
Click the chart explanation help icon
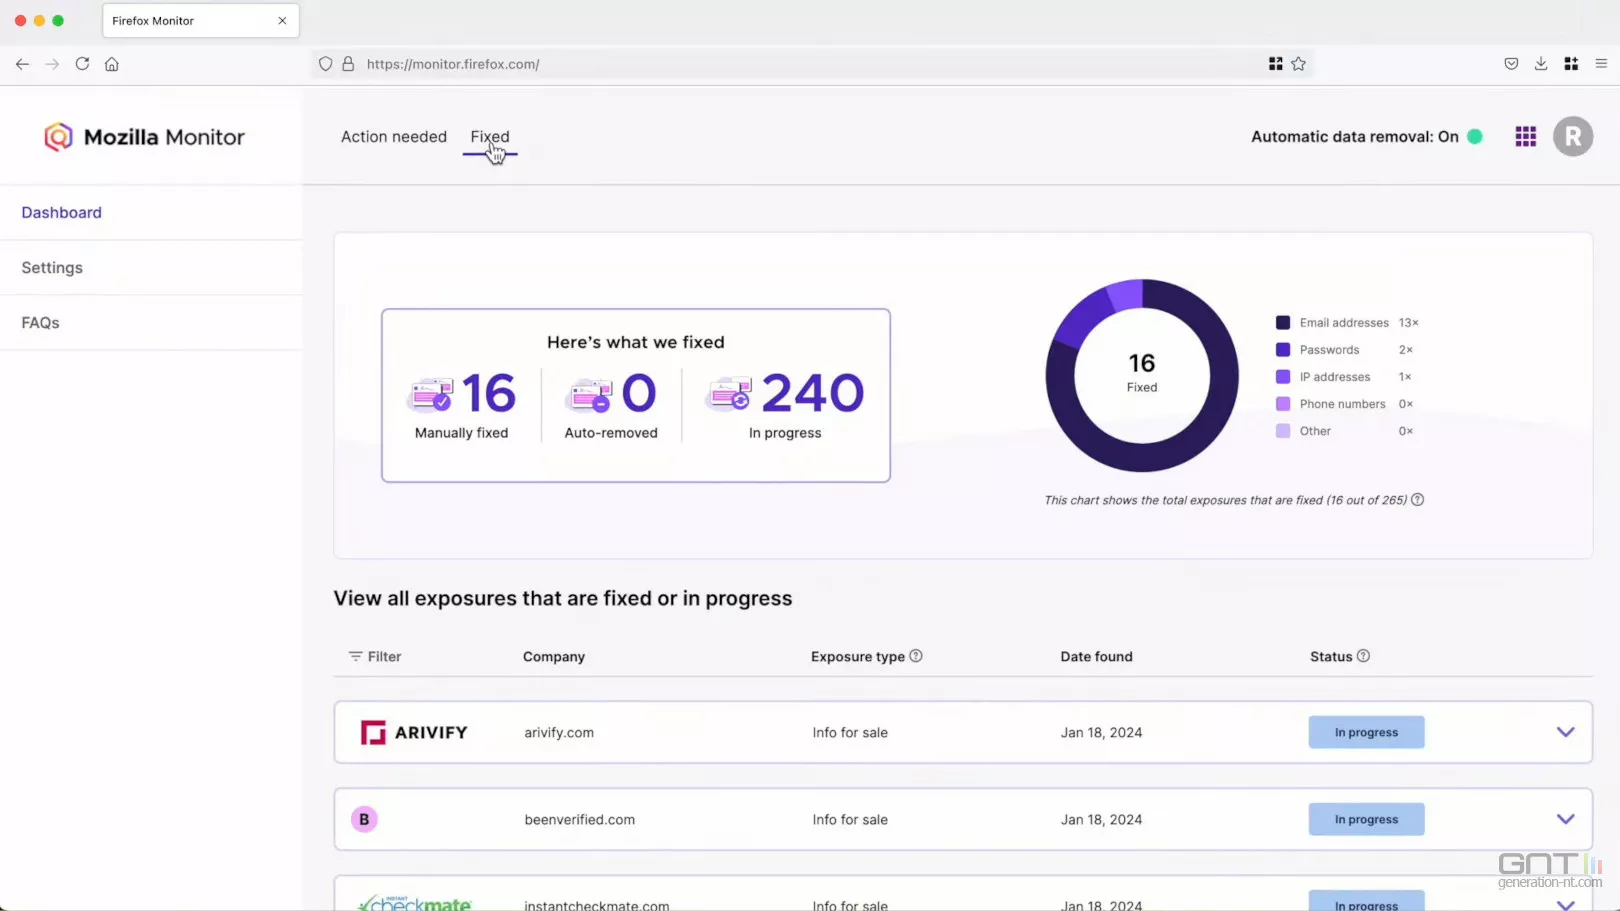[1417, 500]
